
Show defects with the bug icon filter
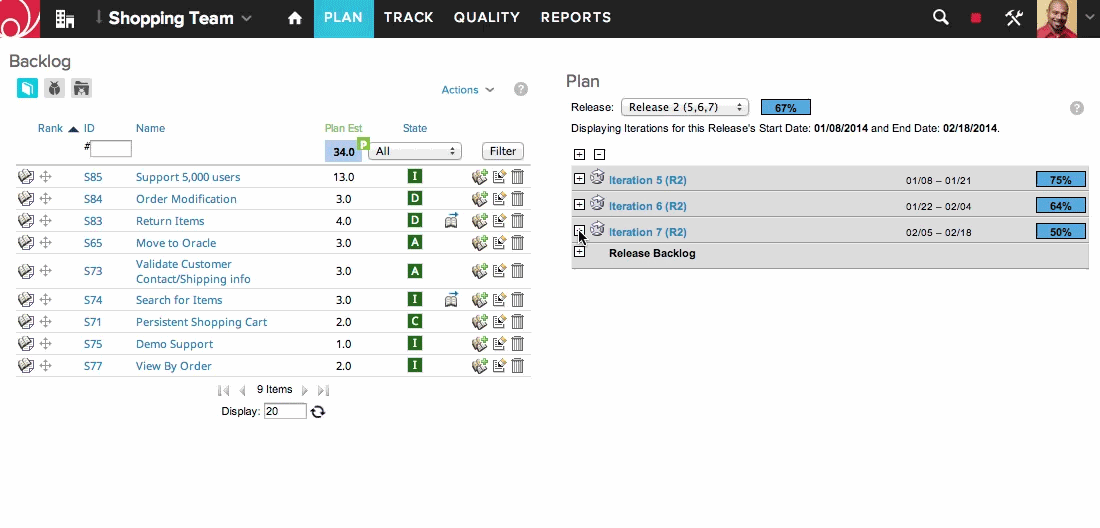point(55,88)
